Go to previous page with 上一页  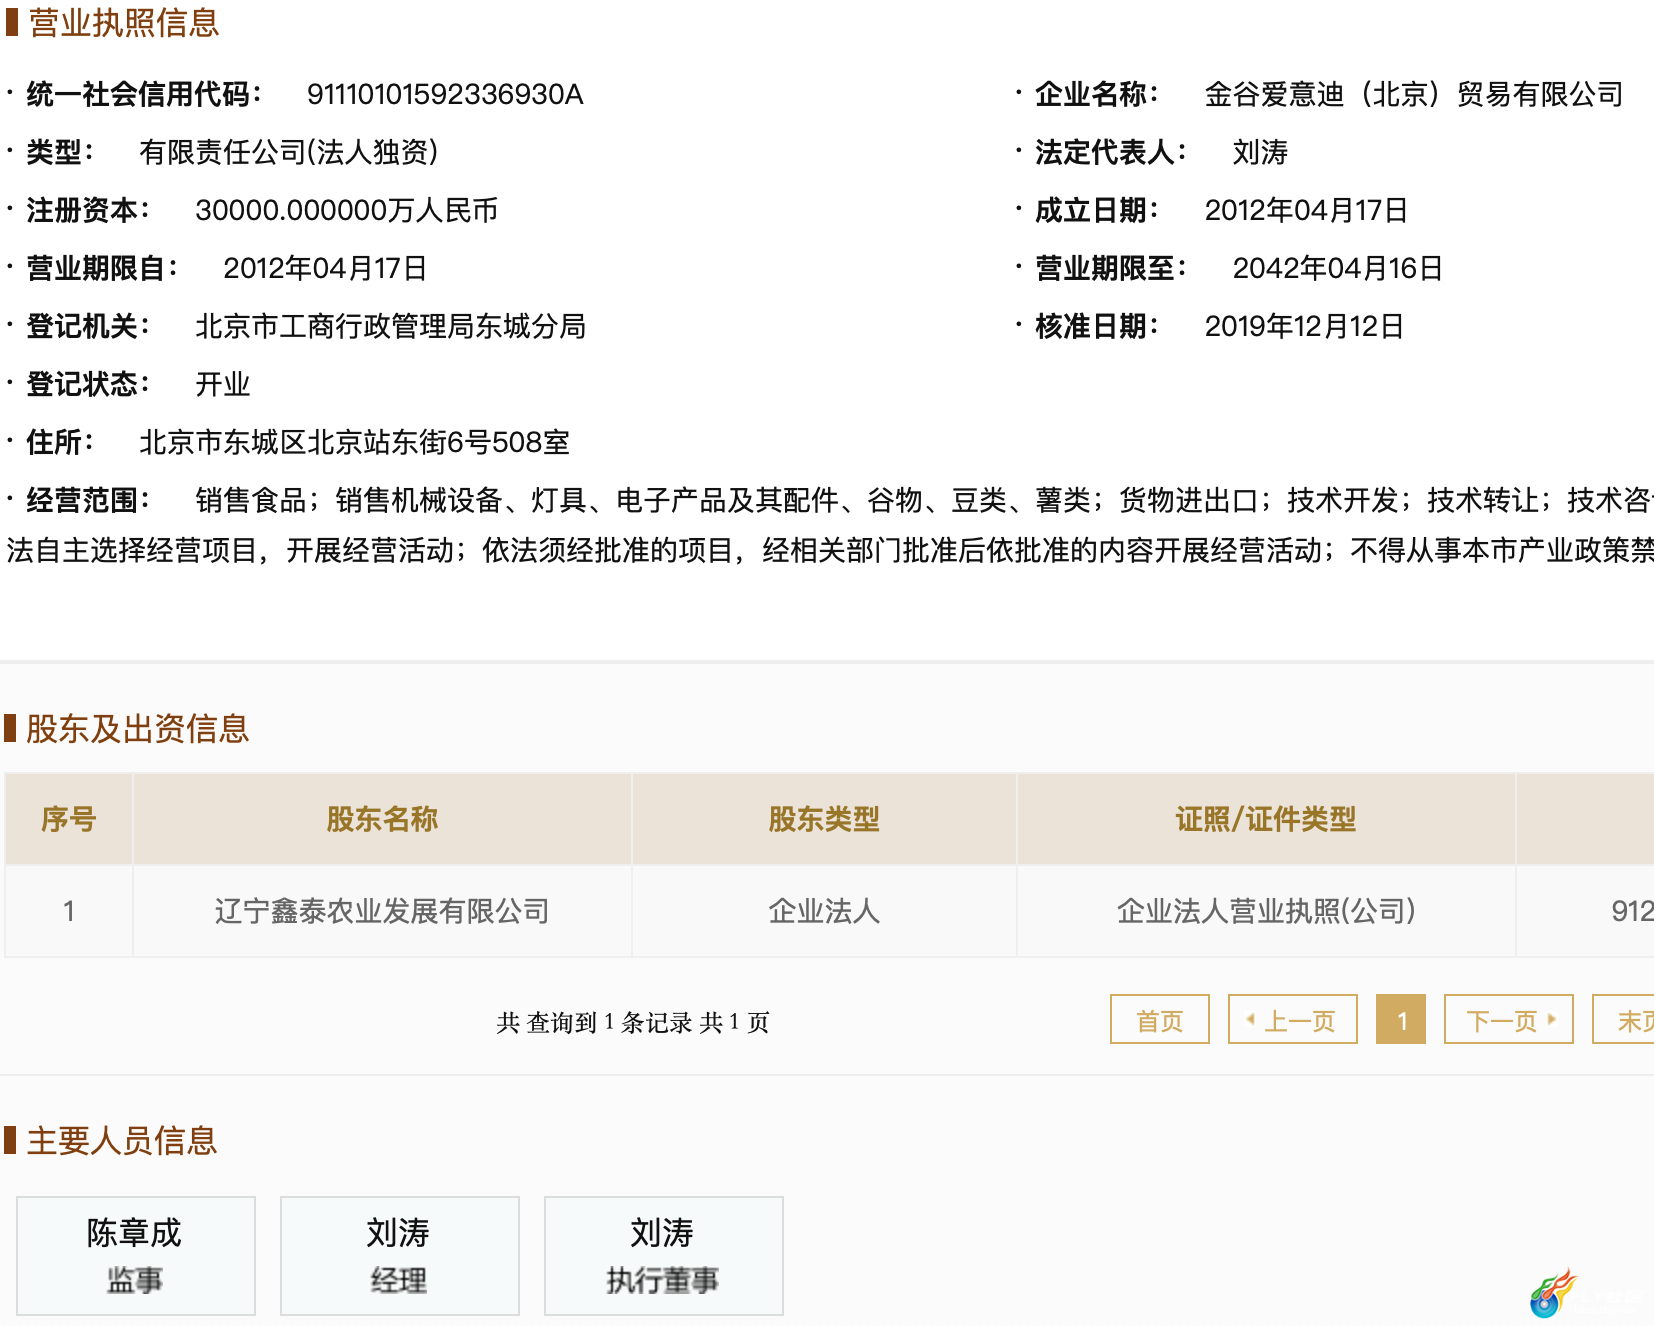[x=1292, y=1019]
